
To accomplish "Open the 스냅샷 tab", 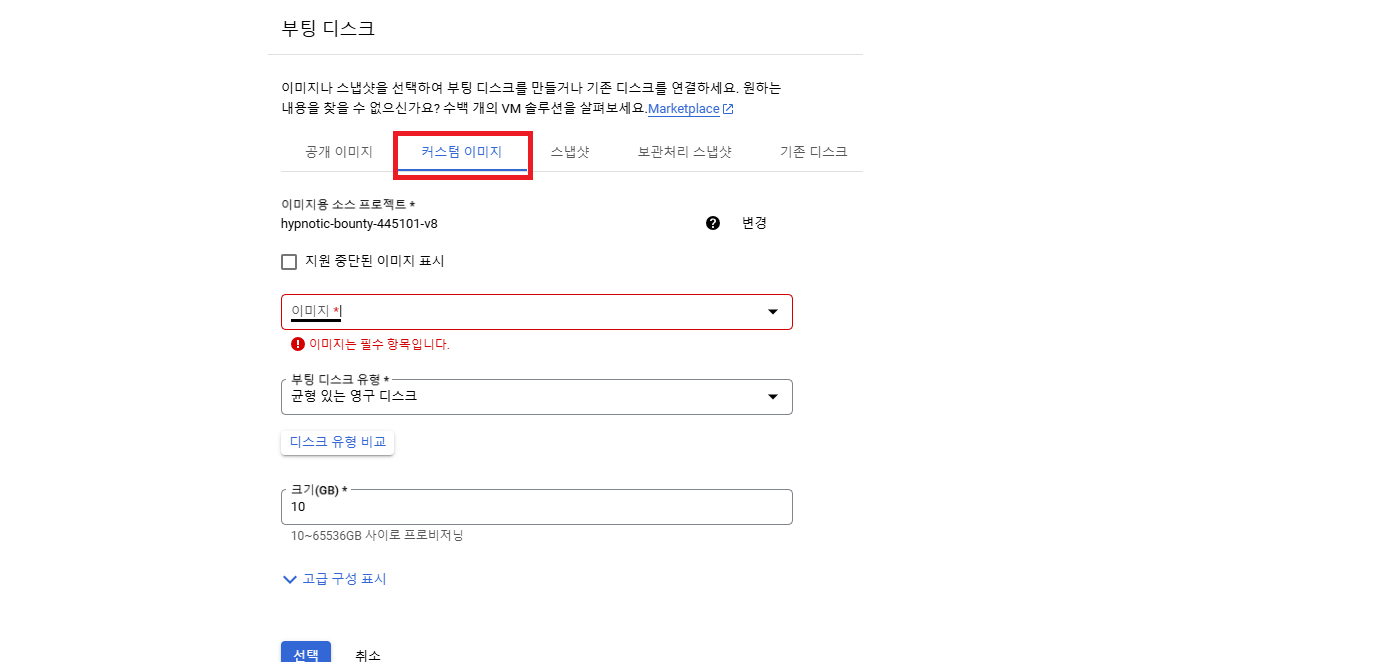I will pos(570,152).
